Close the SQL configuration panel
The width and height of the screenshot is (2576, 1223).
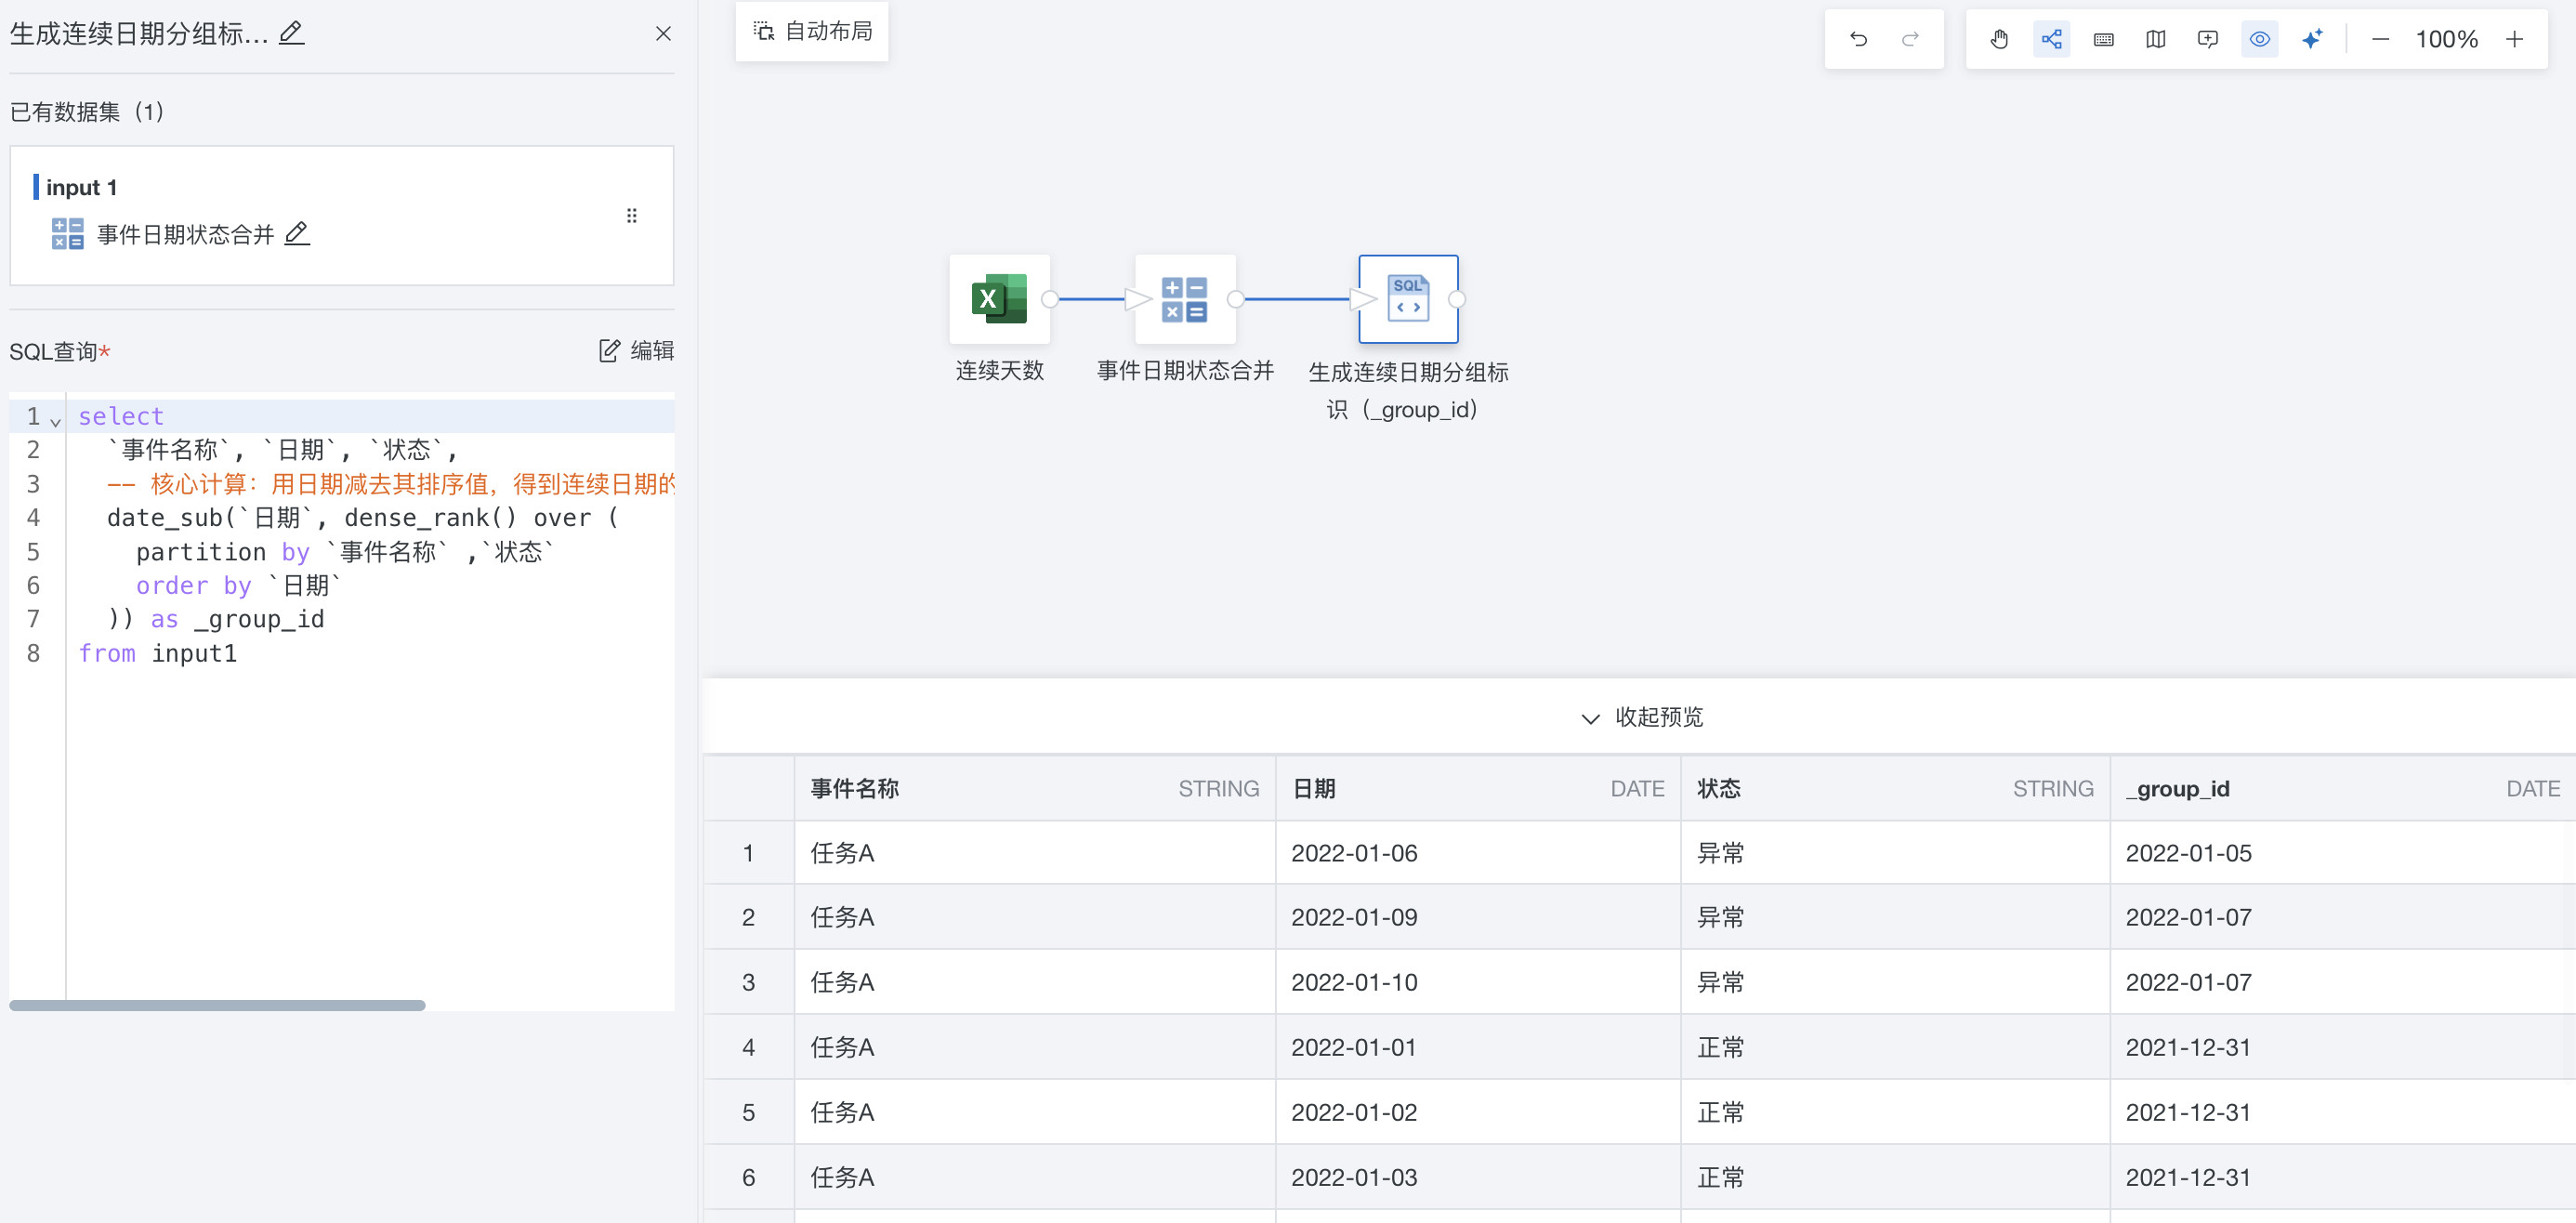click(663, 34)
